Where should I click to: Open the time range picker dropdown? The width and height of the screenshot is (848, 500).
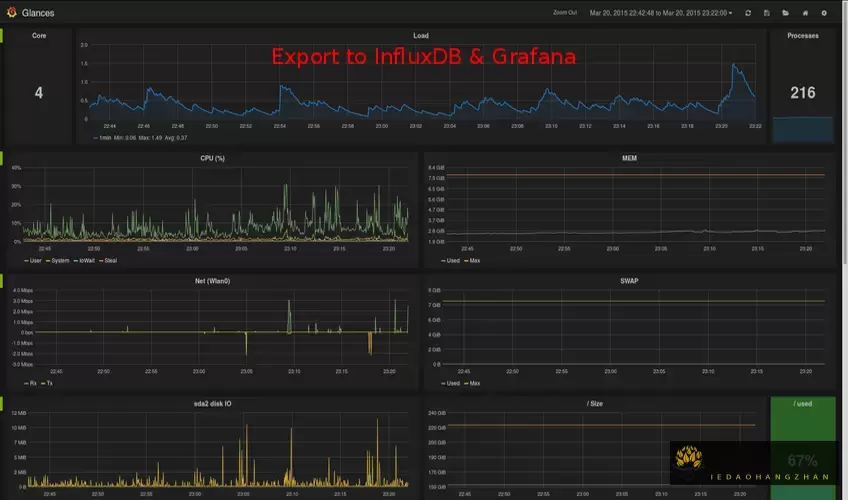point(661,13)
